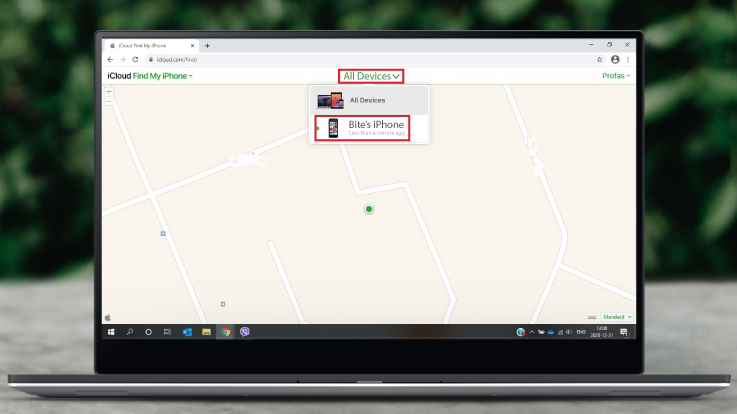Open the Profas account menu

[x=616, y=76]
